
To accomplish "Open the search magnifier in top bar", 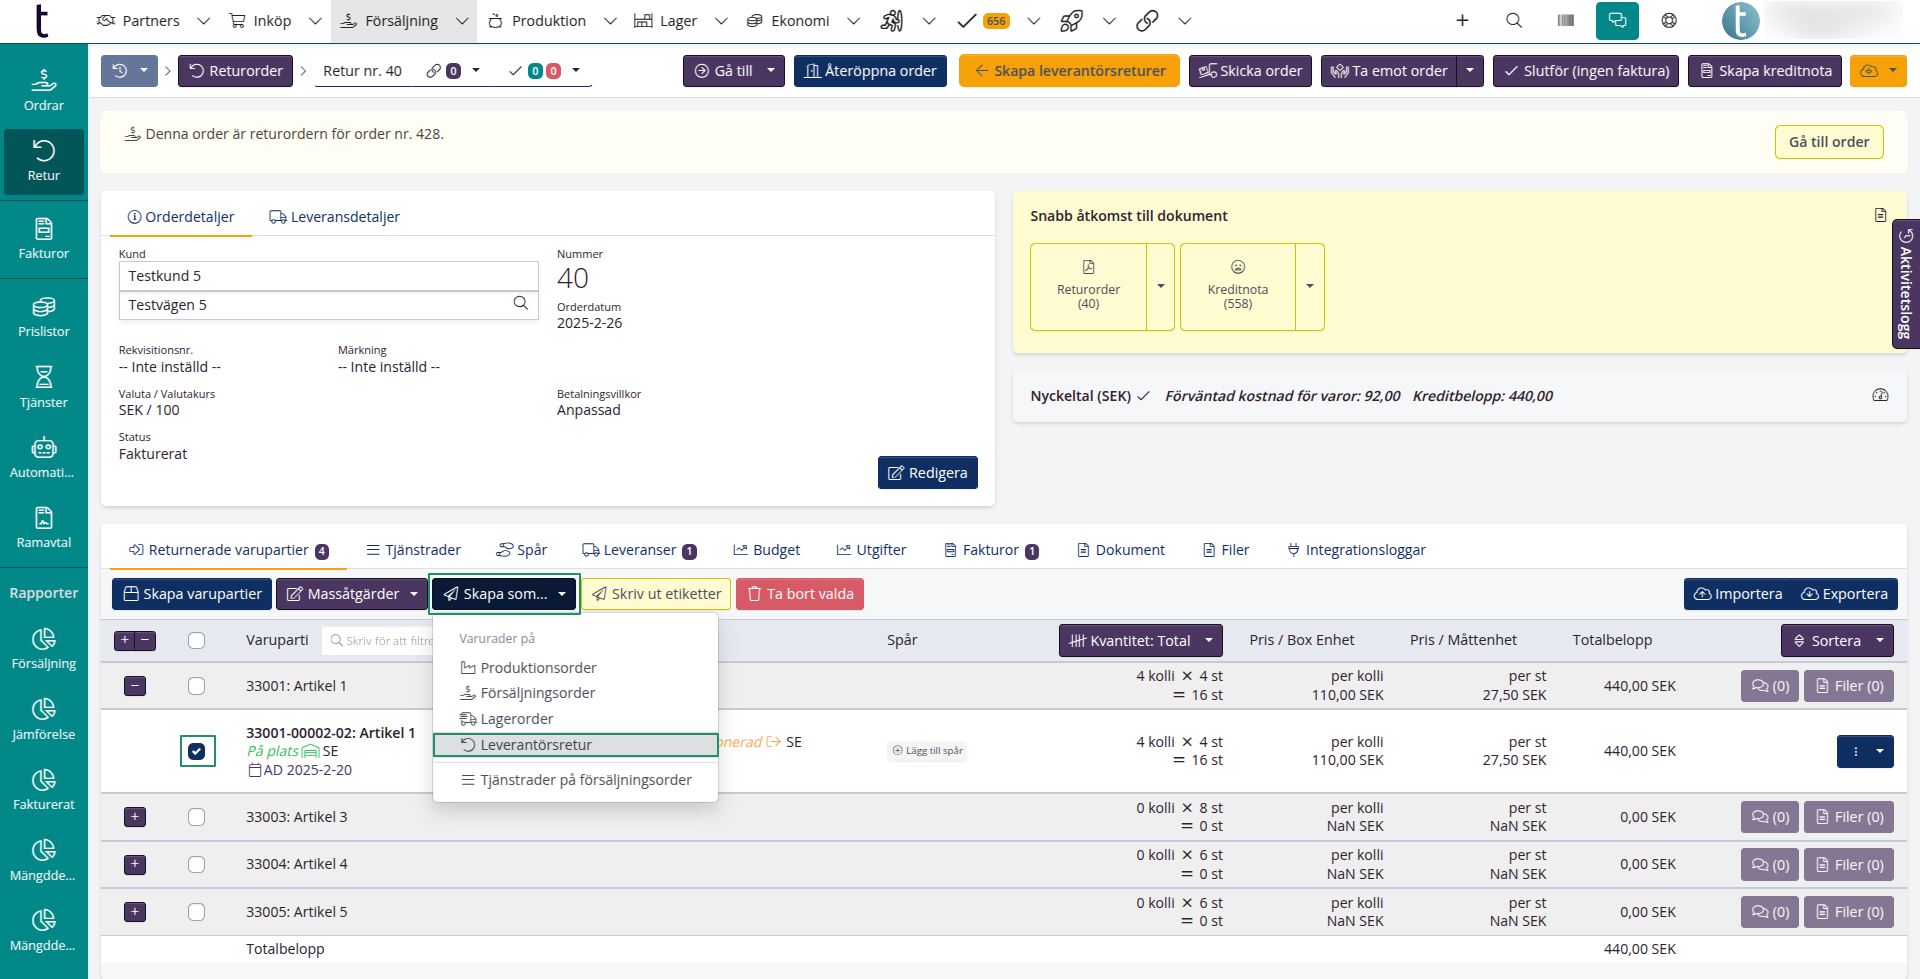I will point(1514,20).
